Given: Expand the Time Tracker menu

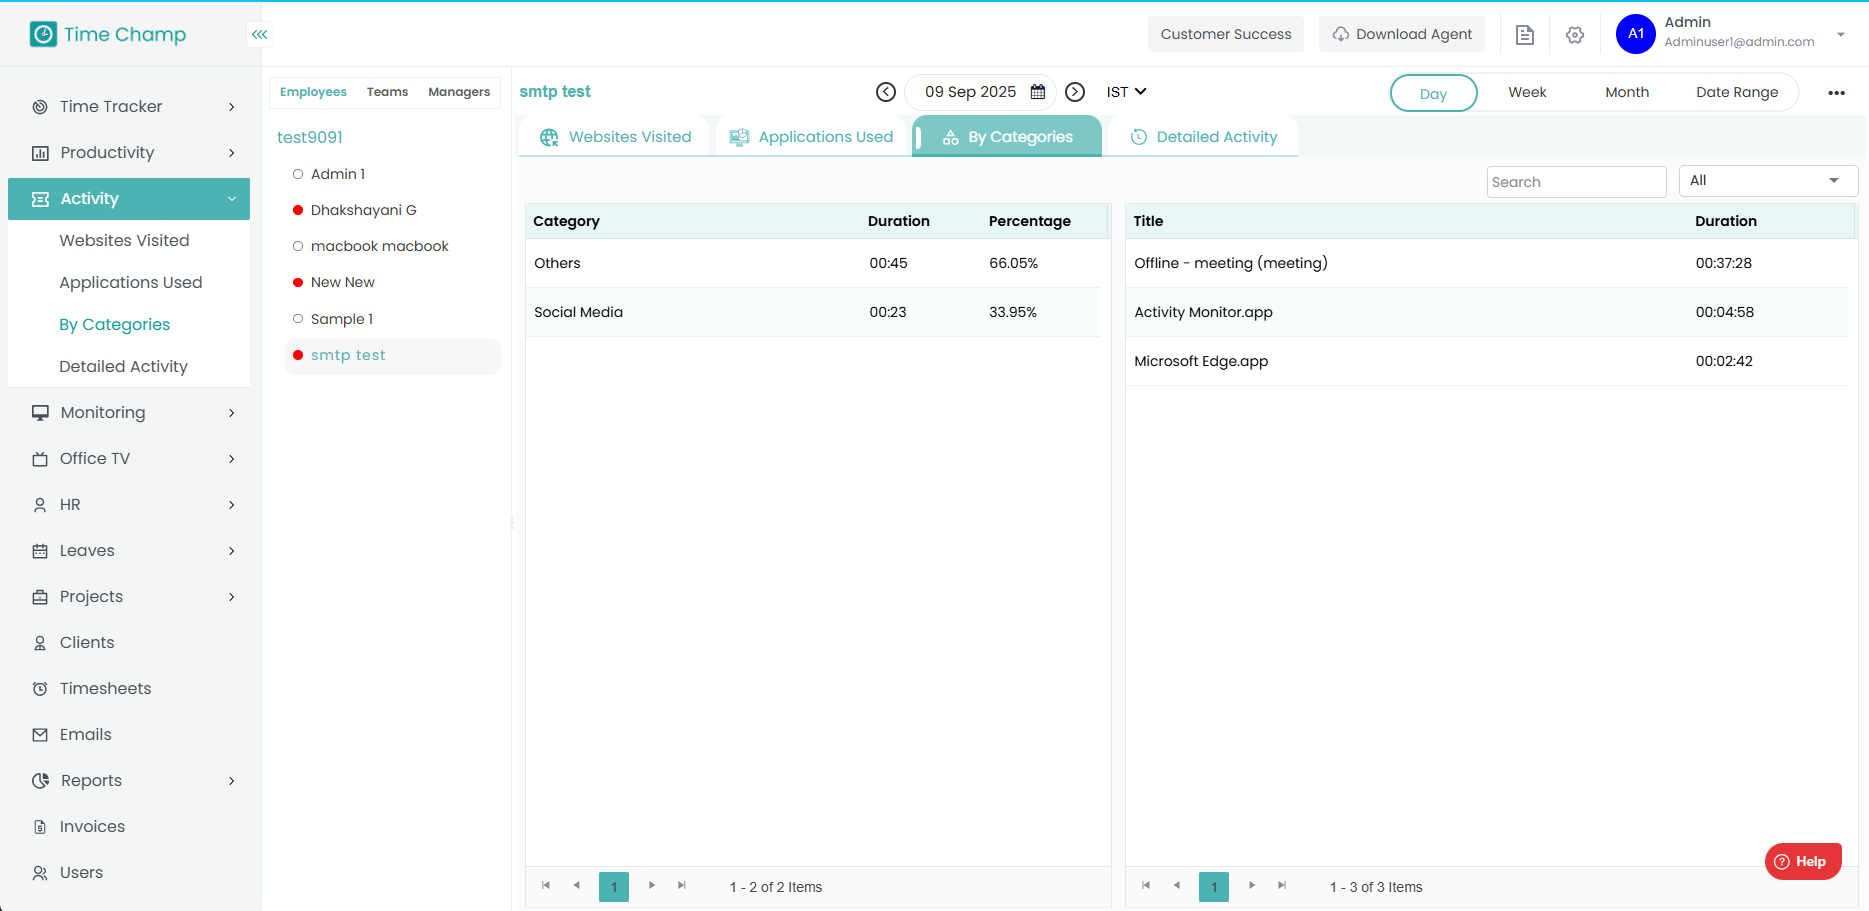Looking at the screenshot, I should pos(129,107).
